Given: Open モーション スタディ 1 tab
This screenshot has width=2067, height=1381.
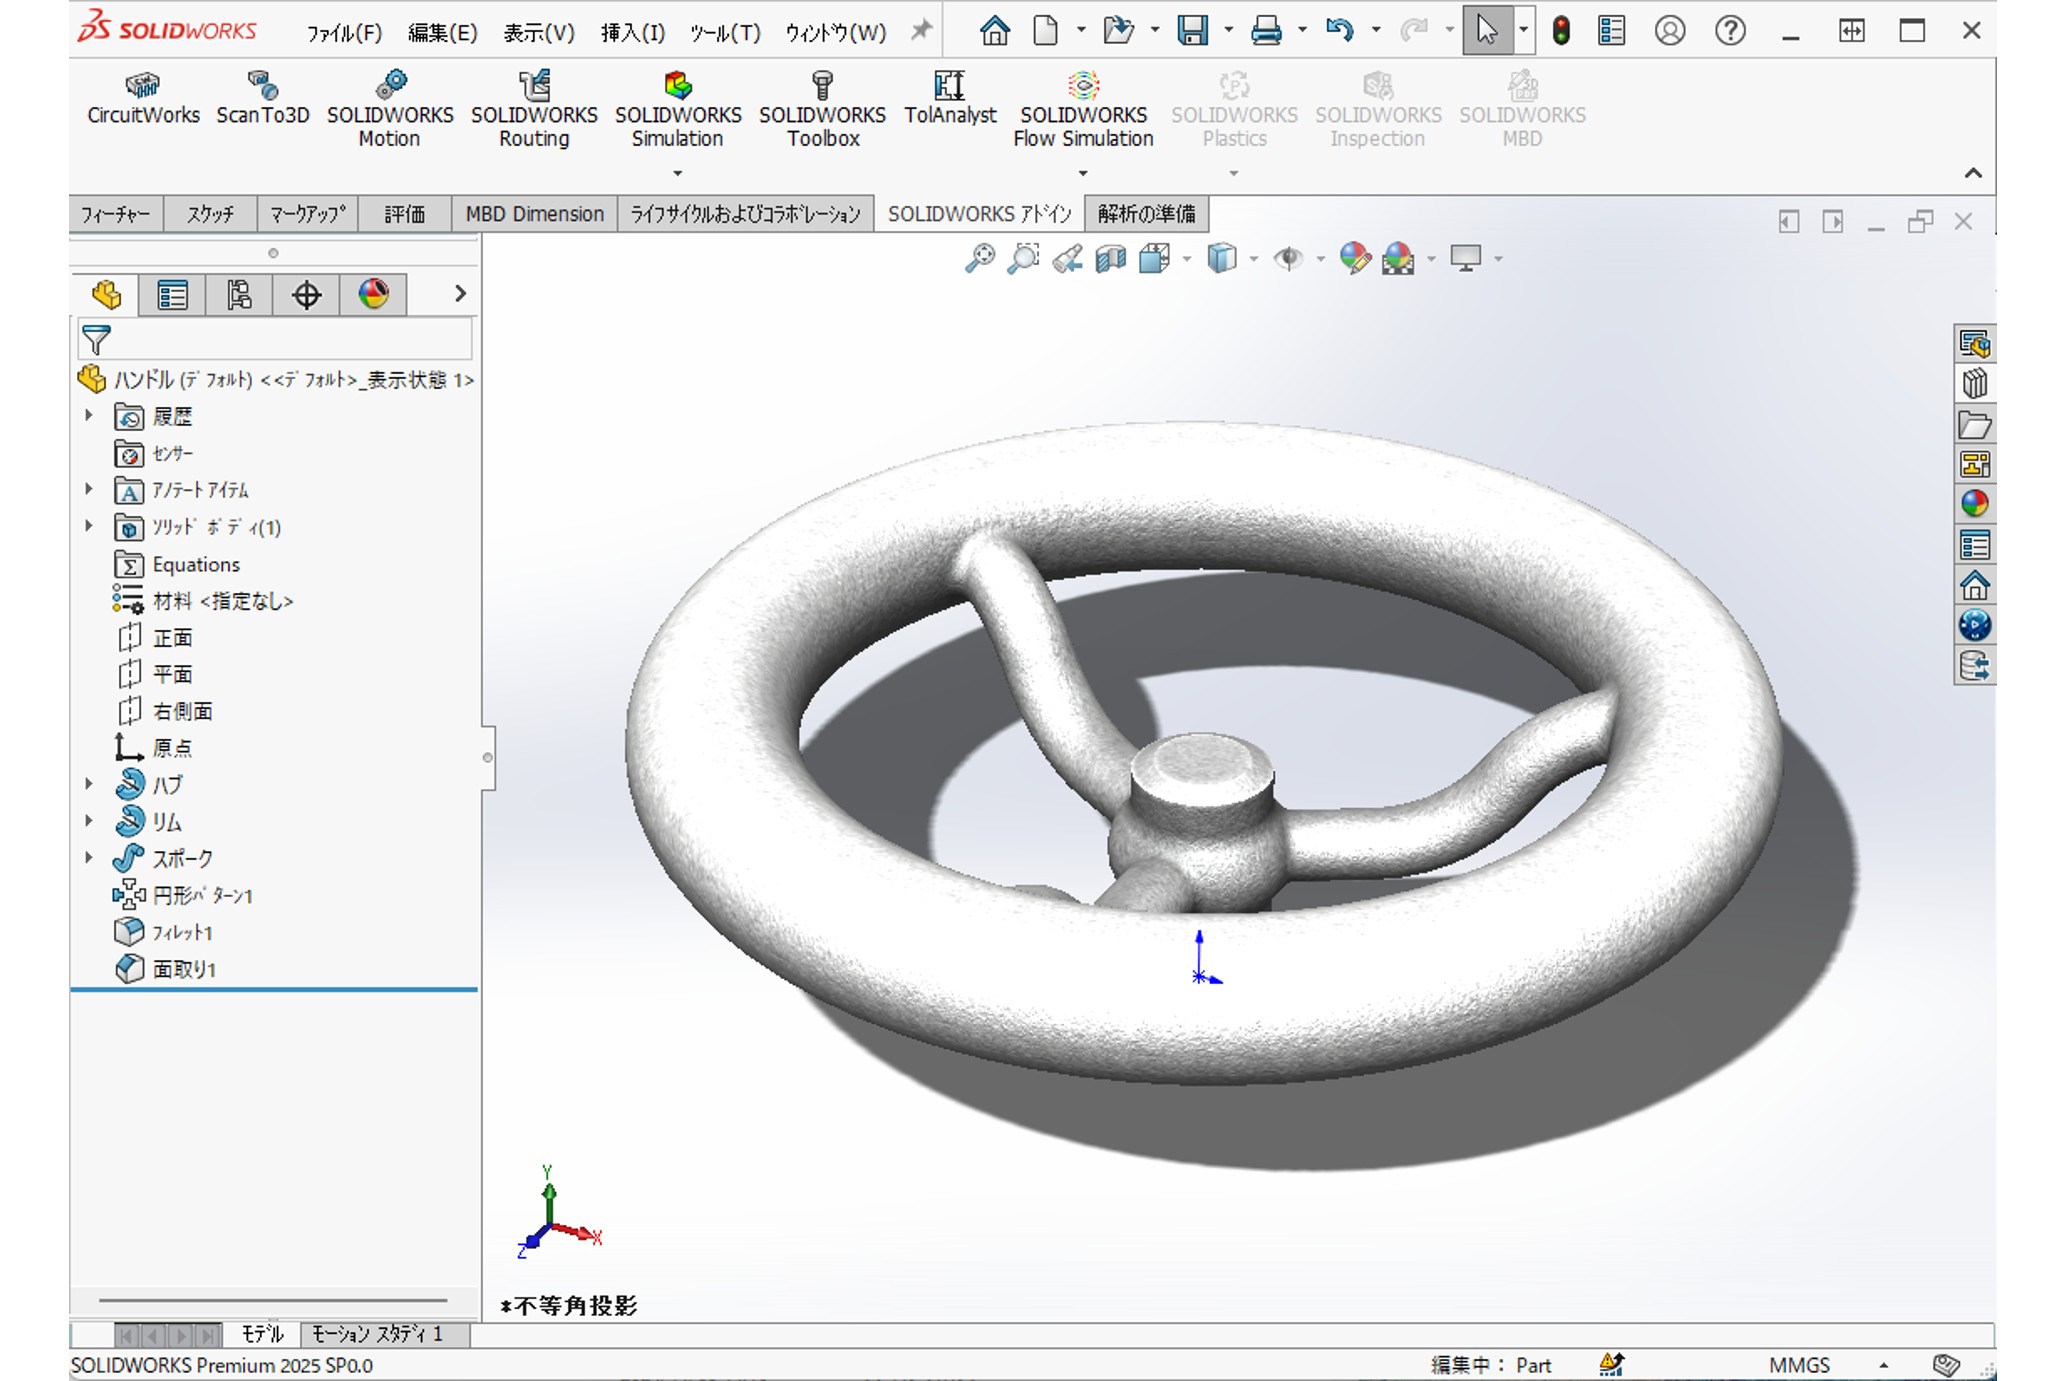Looking at the screenshot, I should click(x=377, y=1334).
